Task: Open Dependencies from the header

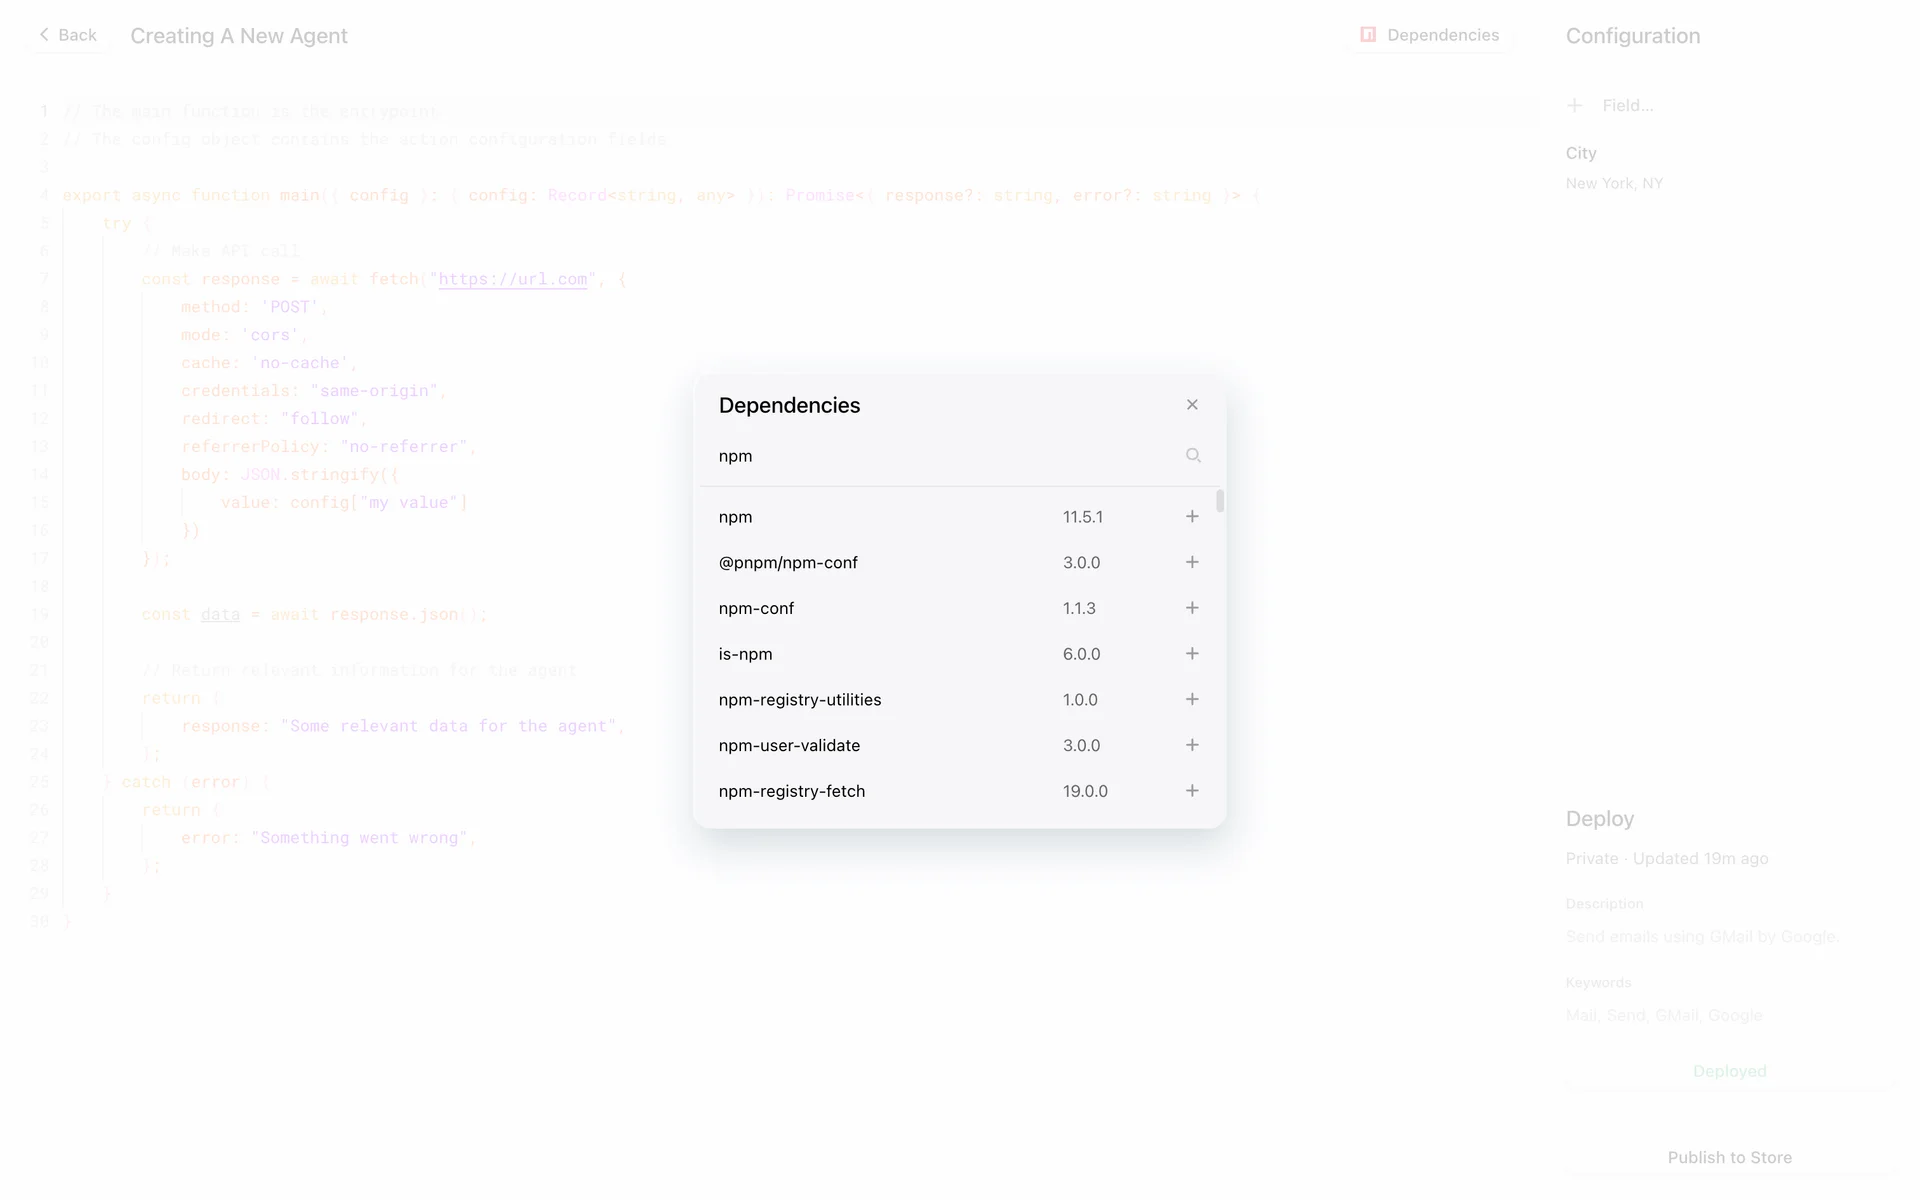Action: click(1430, 35)
